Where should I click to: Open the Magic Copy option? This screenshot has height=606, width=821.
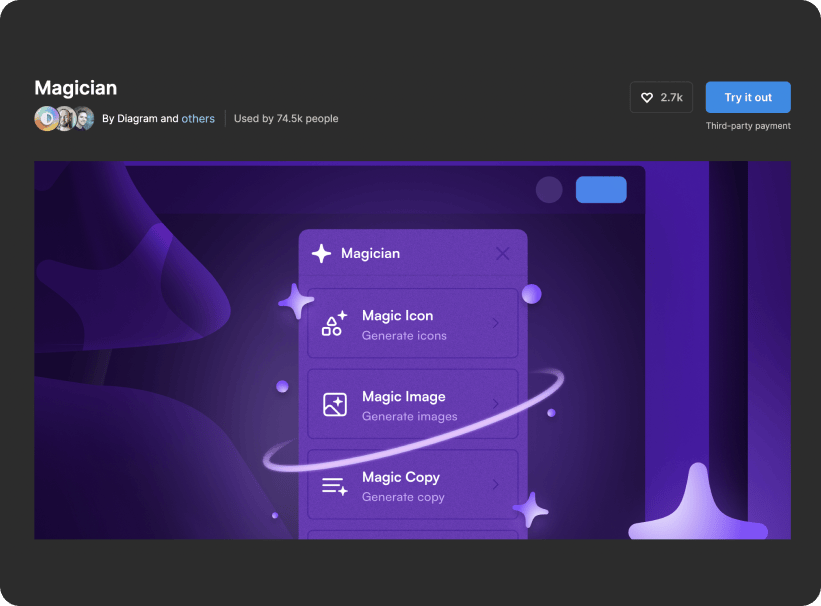click(413, 484)
